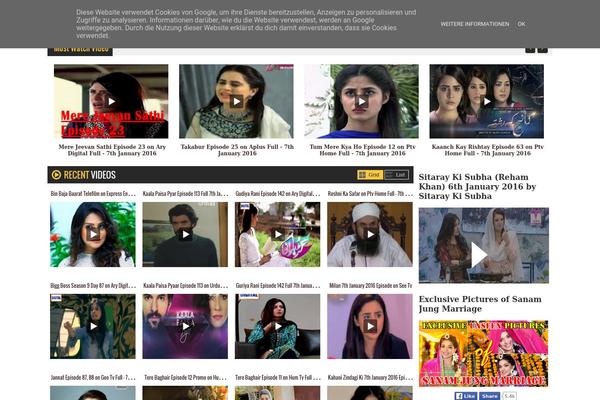
Task: Play Milan 7th January 2016 thumbnail
Action: click(x=370, y=326)
